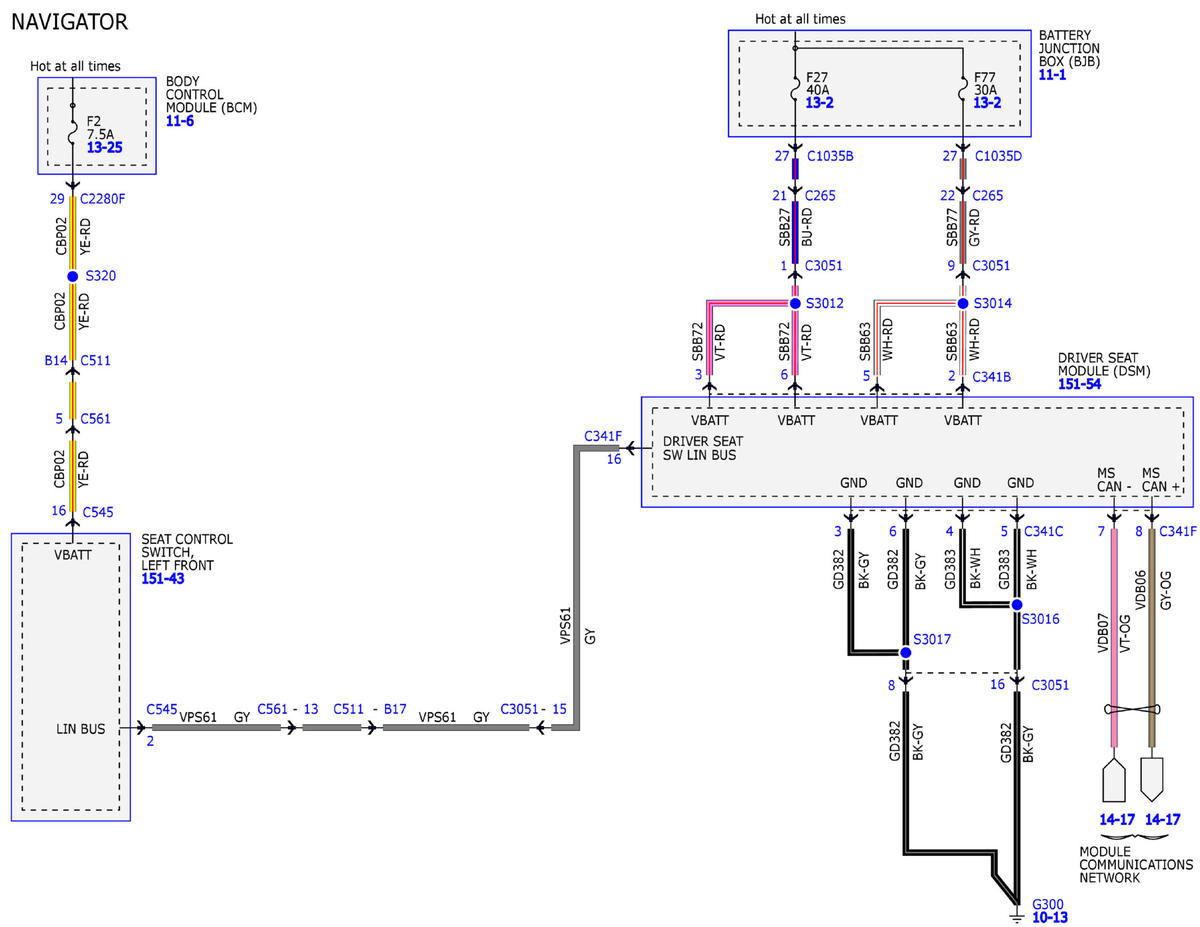Click the twisted pair symbol on CAN wires
This screenshot has width=1200, height=927.
(x=1133, y=709)
